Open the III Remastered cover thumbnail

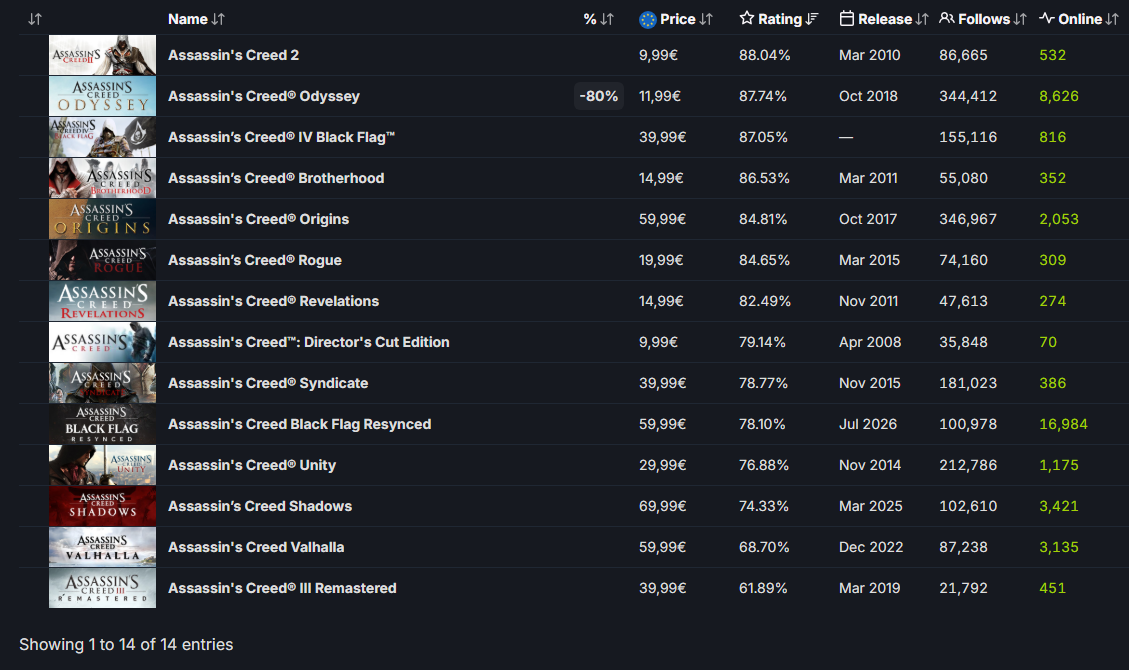tap(102, 589)
